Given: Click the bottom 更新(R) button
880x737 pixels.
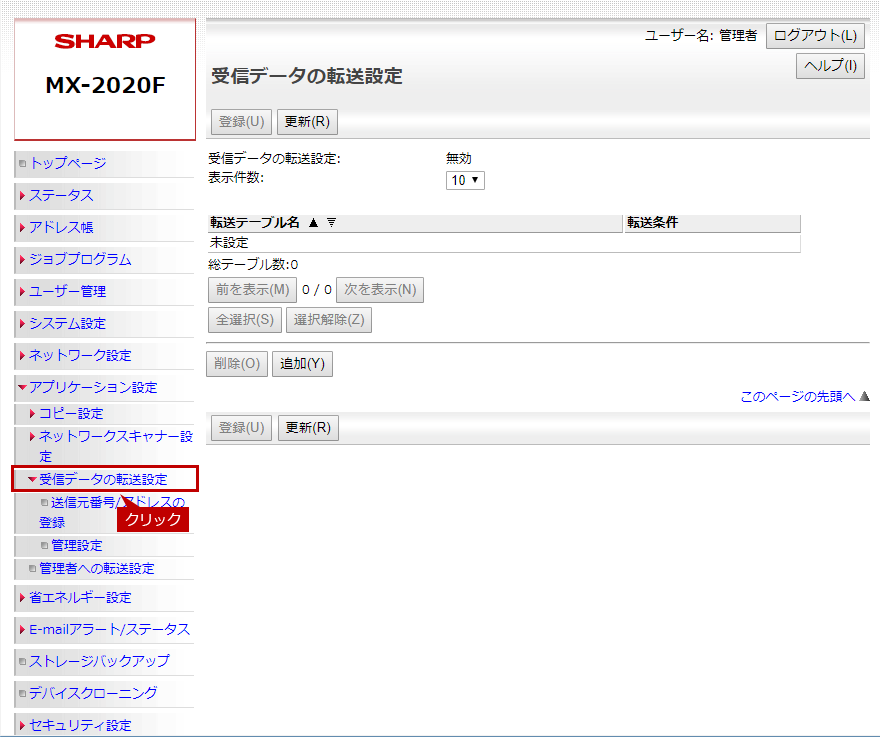Looking at the screenshot, I should pyautogui.click(x=307, y=428).
